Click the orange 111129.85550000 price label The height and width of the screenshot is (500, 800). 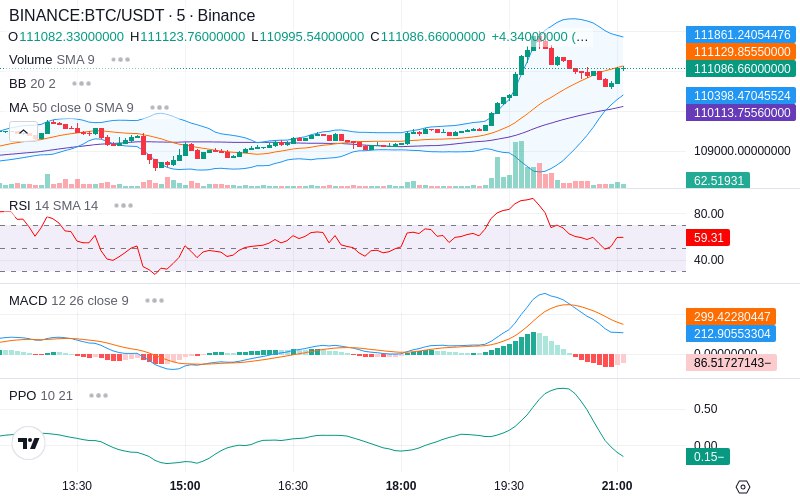click(741, 52)
